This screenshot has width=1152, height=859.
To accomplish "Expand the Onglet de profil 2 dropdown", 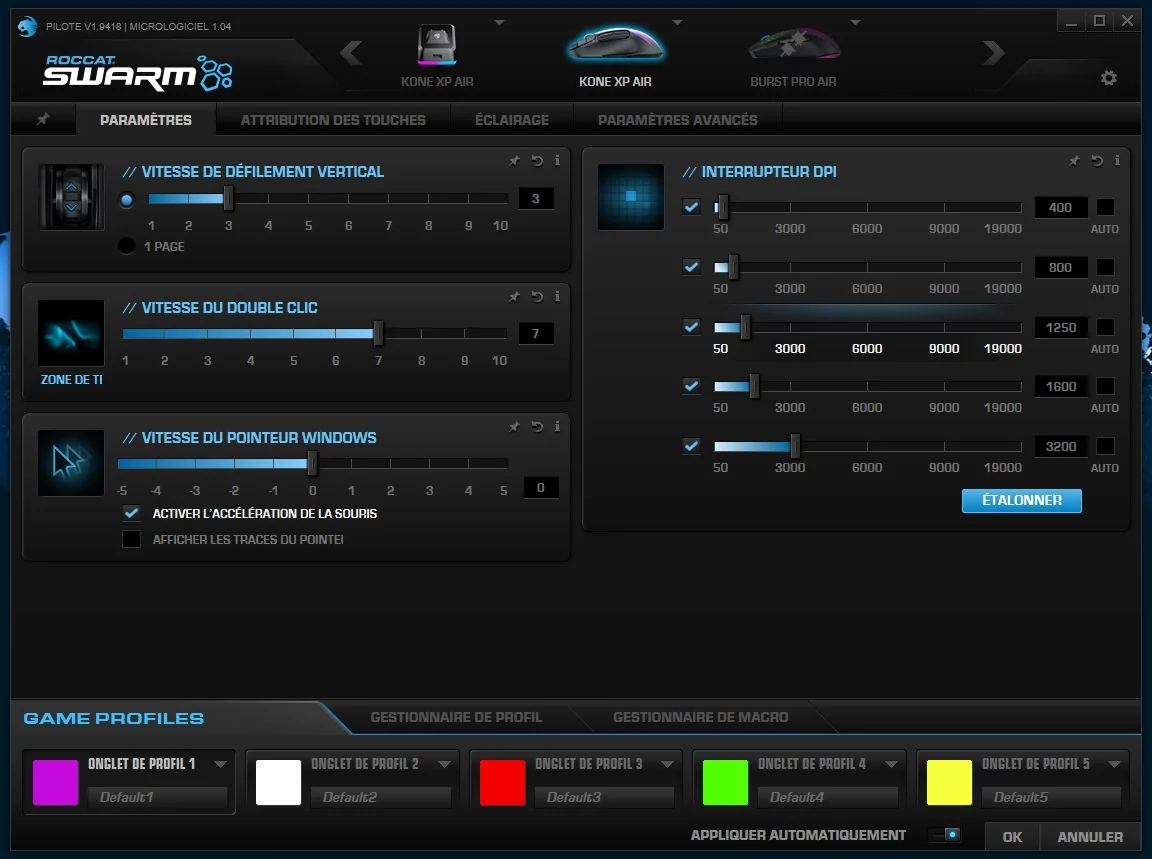I will tap(444, 764).
